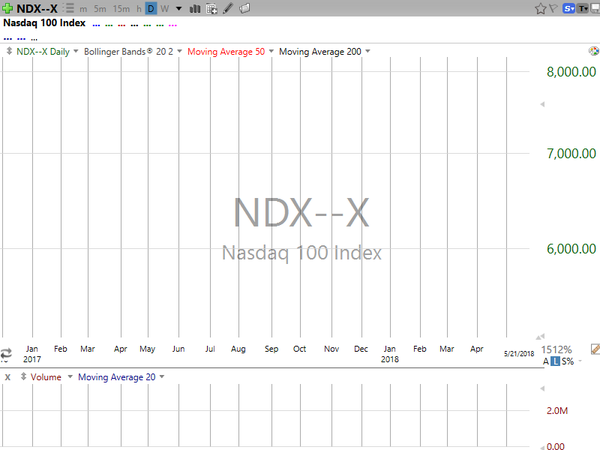Click the Bollinger Bands label

[129, 52]
